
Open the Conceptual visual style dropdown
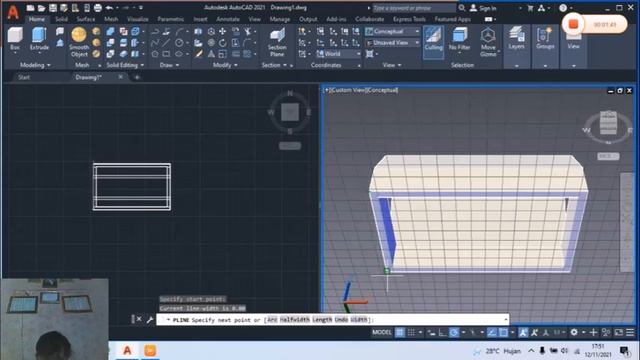[392, 31]
